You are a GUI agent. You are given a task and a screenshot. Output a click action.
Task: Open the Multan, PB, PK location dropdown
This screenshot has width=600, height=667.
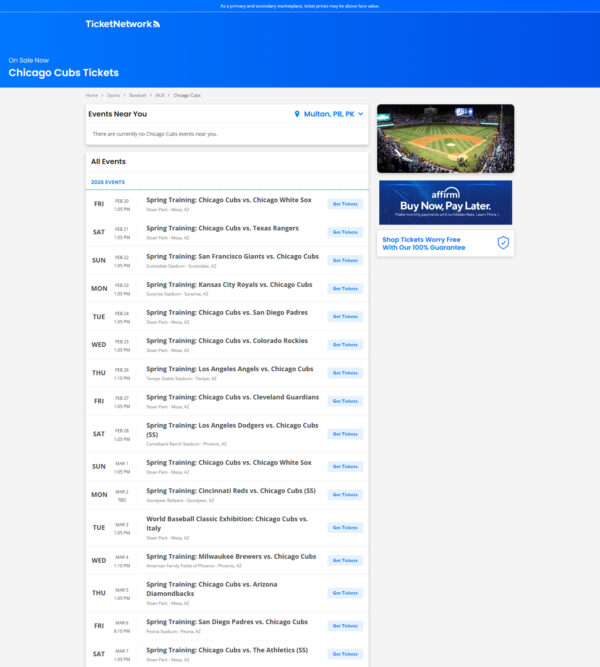[x=329, y=114]
